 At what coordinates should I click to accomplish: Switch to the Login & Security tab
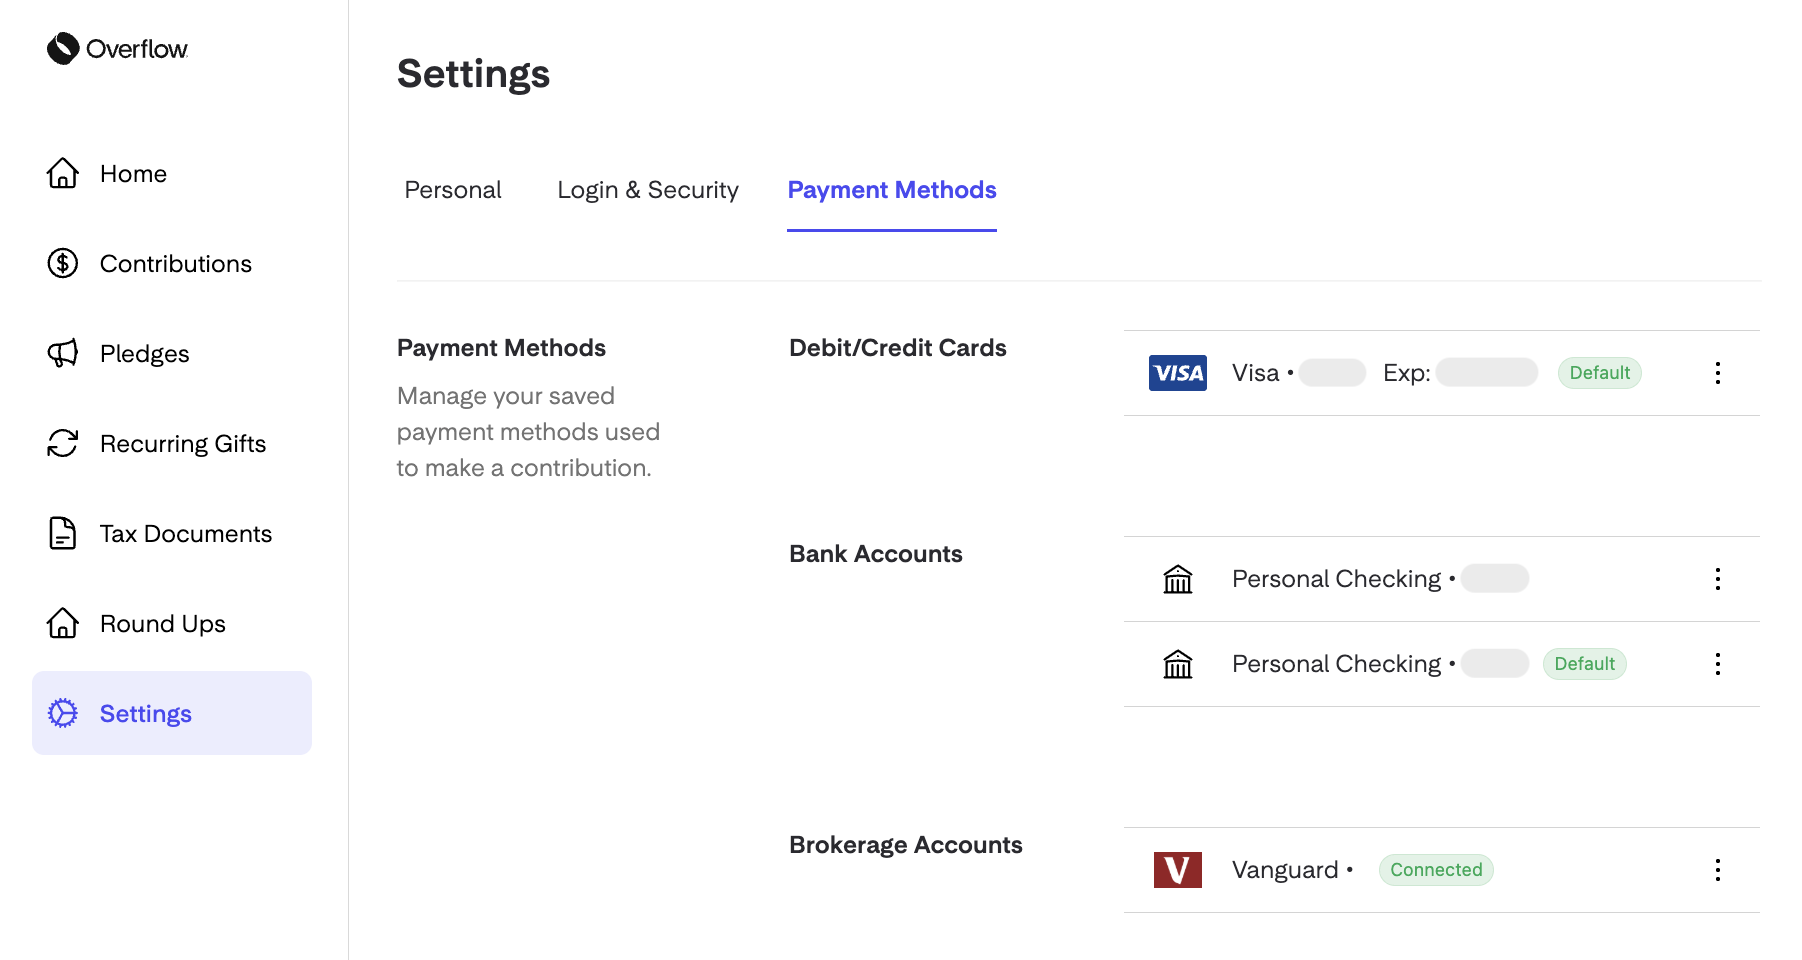point(648,189)
